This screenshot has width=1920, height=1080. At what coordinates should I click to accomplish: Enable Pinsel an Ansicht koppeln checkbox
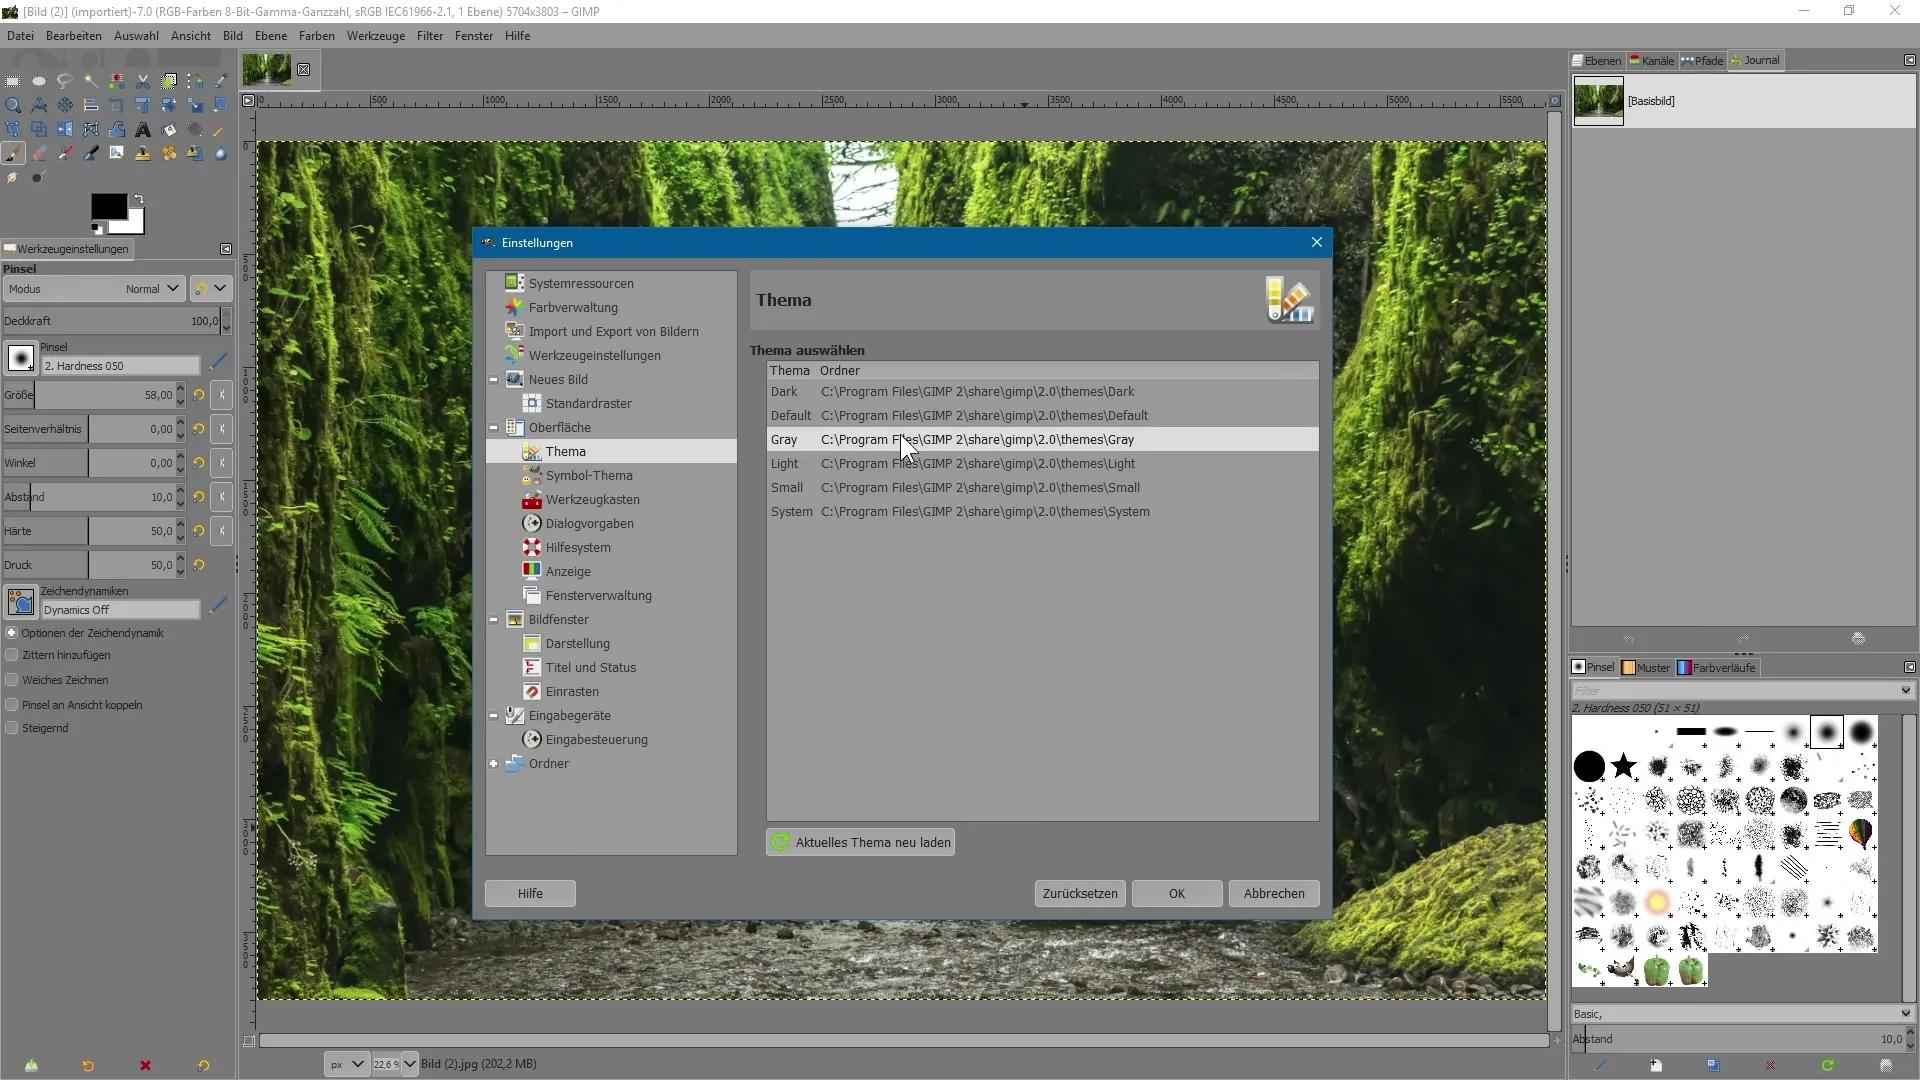pos(12,705)
